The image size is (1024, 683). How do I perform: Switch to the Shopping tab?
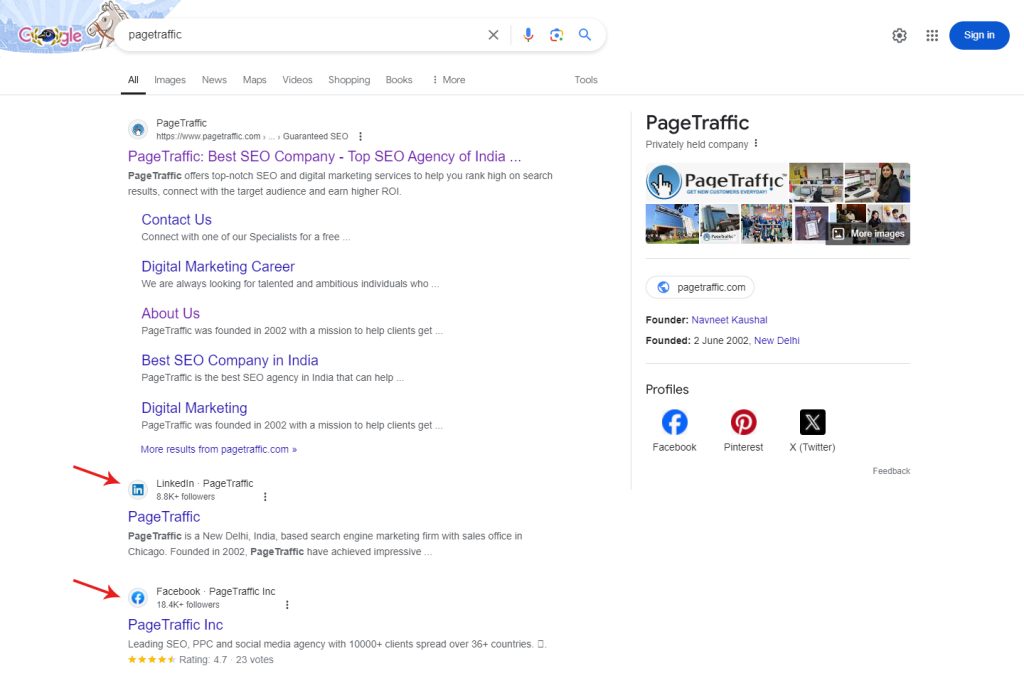tap(349, 80)
